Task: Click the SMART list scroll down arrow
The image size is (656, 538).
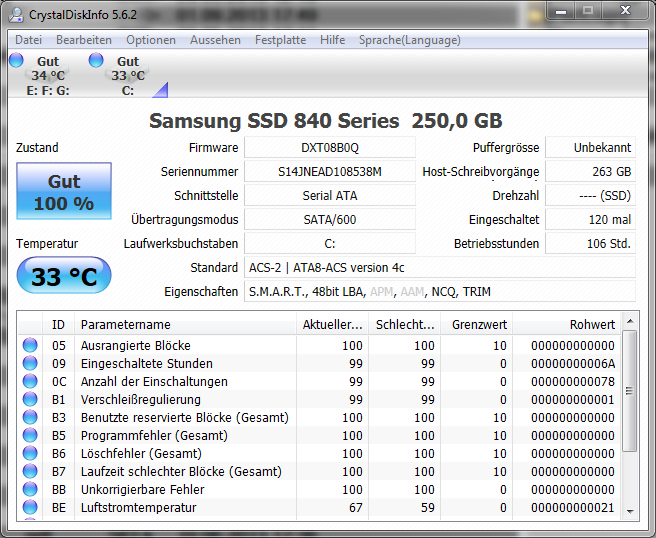Action: pyautogui.click(x=630, y=512)
